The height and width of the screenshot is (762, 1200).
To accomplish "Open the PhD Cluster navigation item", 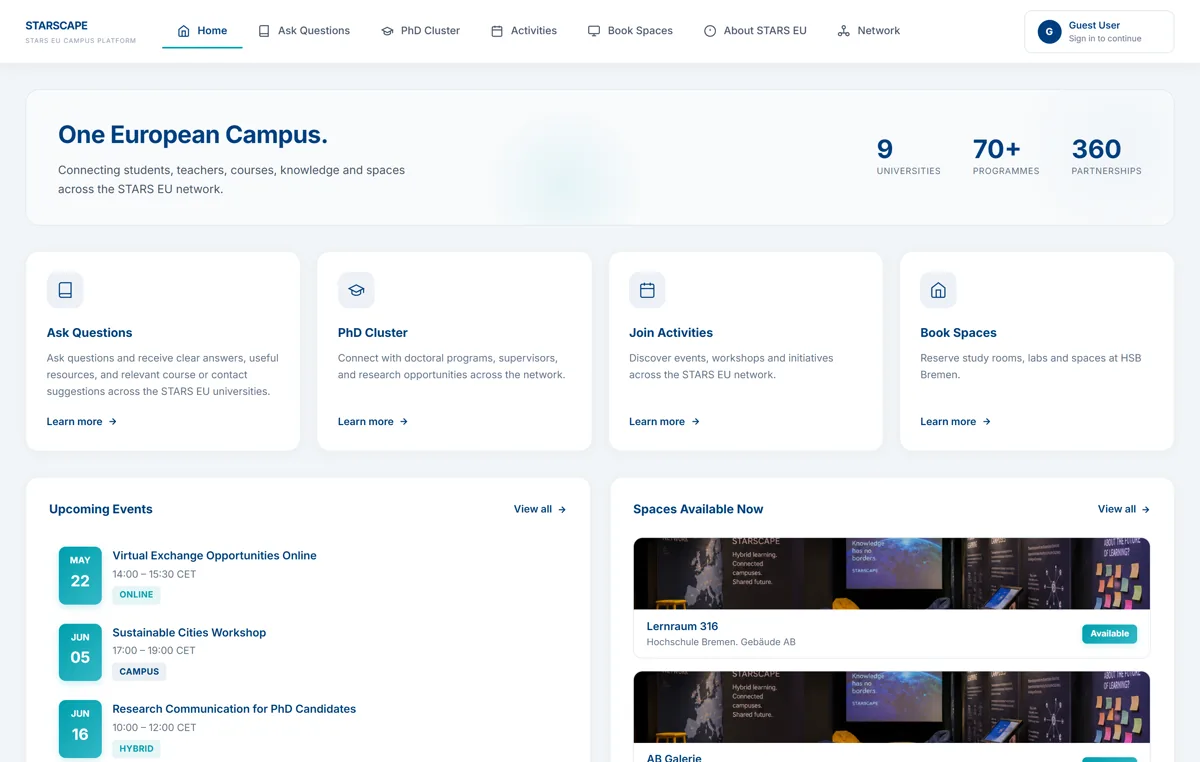I will pos(420,31).
